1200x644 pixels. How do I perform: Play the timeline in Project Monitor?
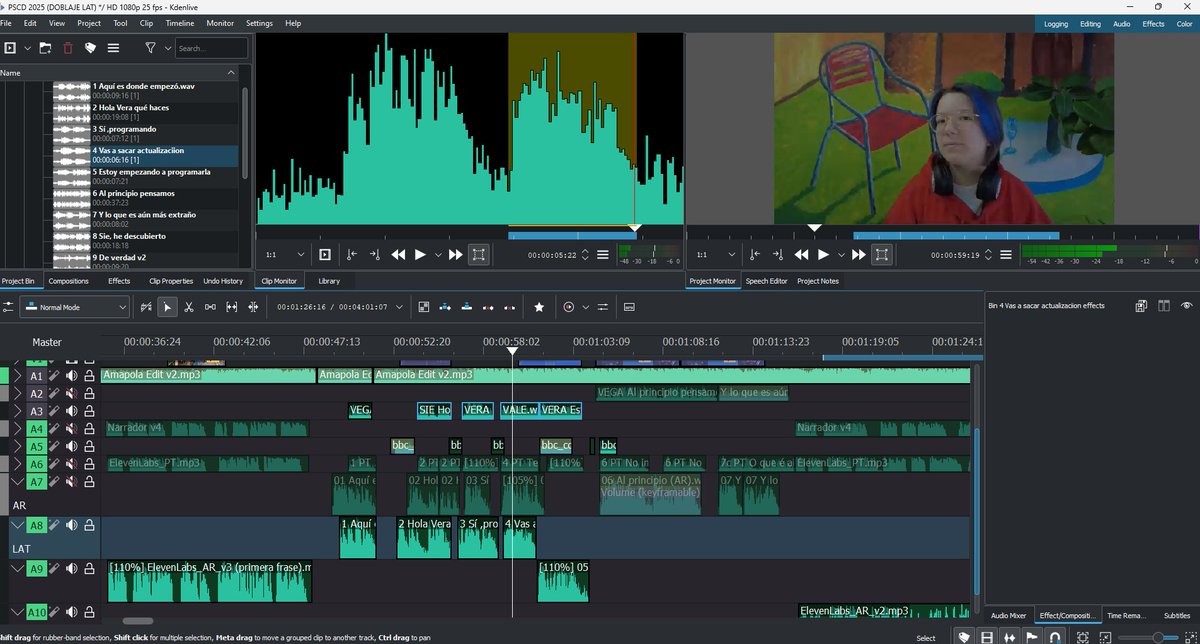coord(824,255)
